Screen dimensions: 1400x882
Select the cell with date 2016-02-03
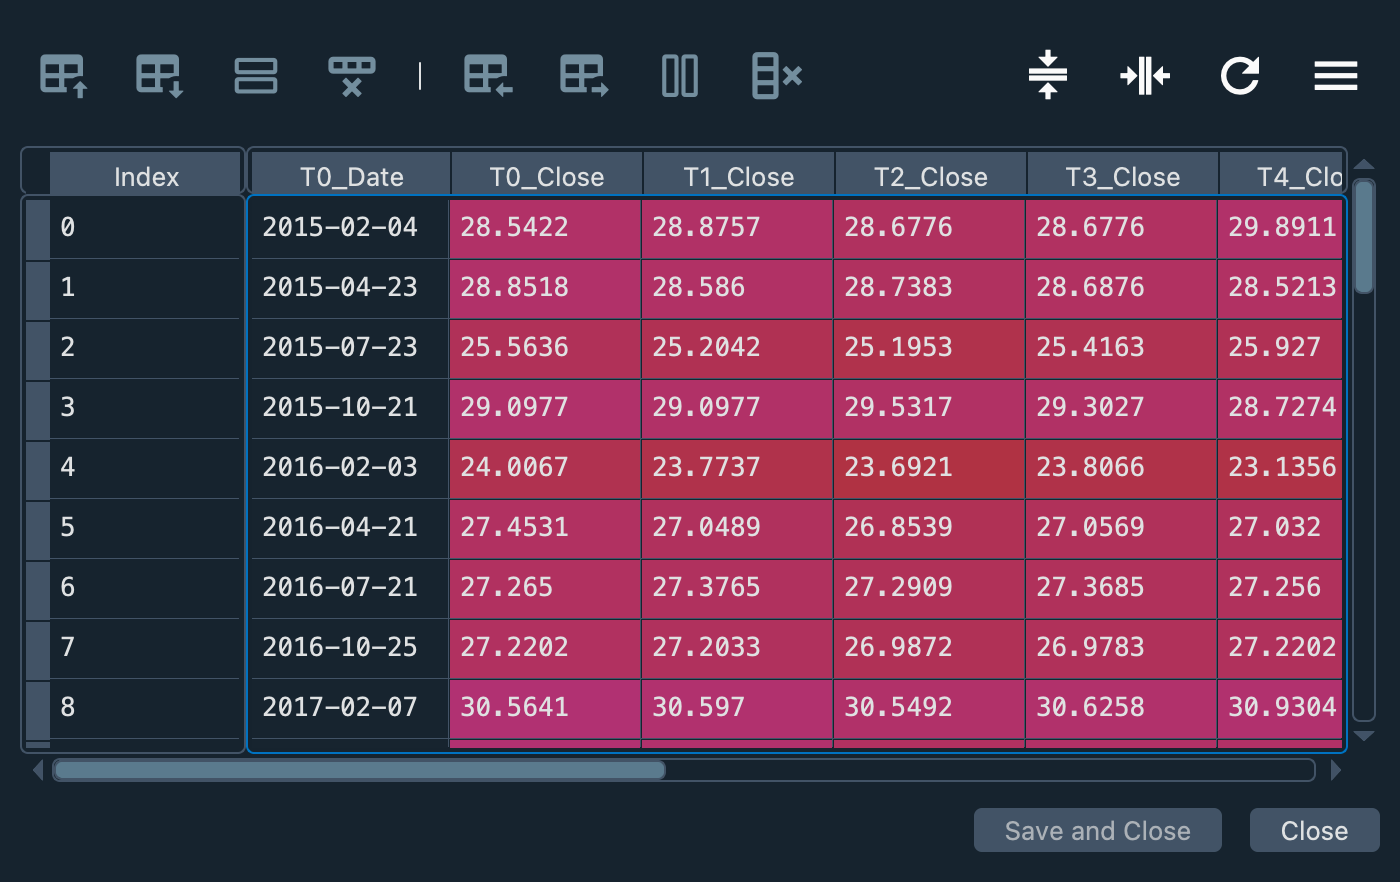click(x=340, y=467)
